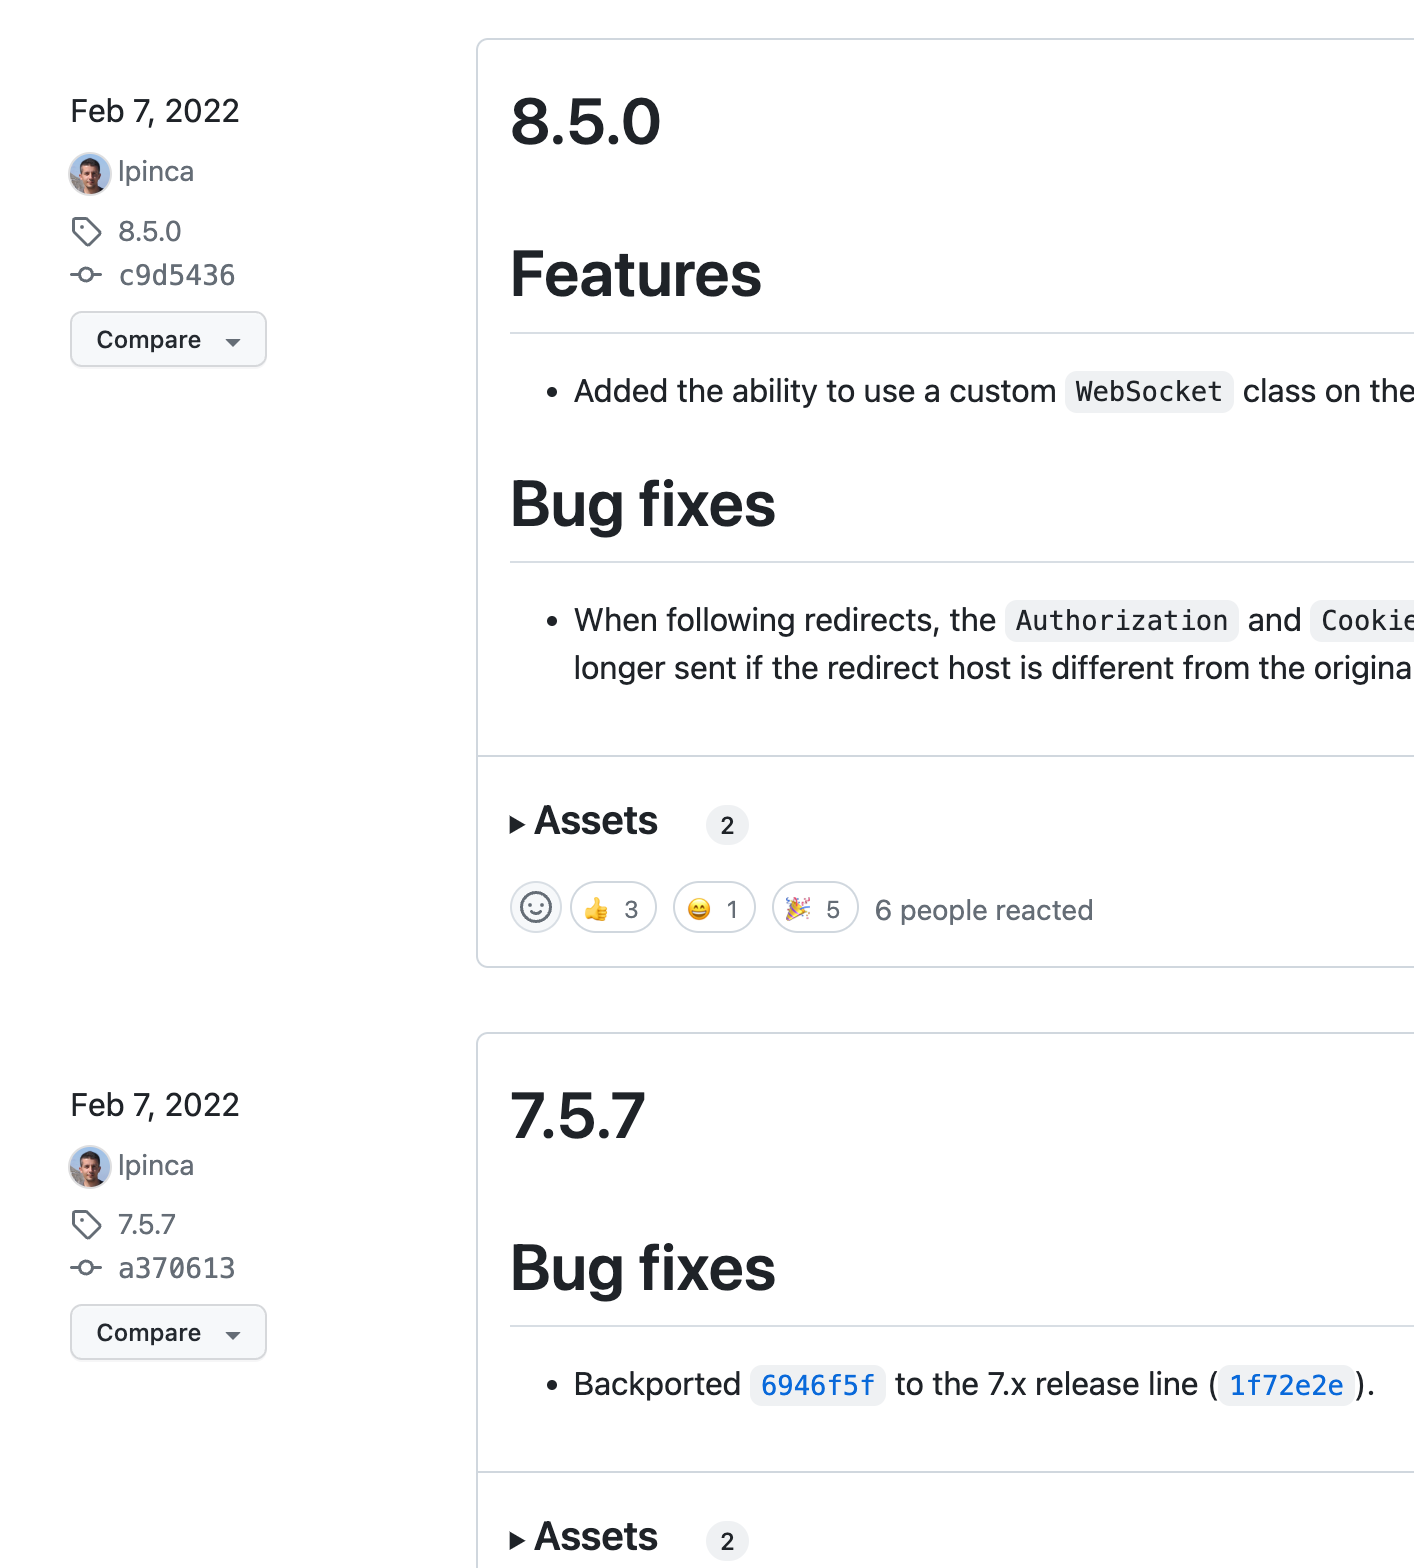Open Compare dropdown for release 7.5.7
Image resolution: width=1414 pixels, height=1568 pixels.
point(168,1332)
